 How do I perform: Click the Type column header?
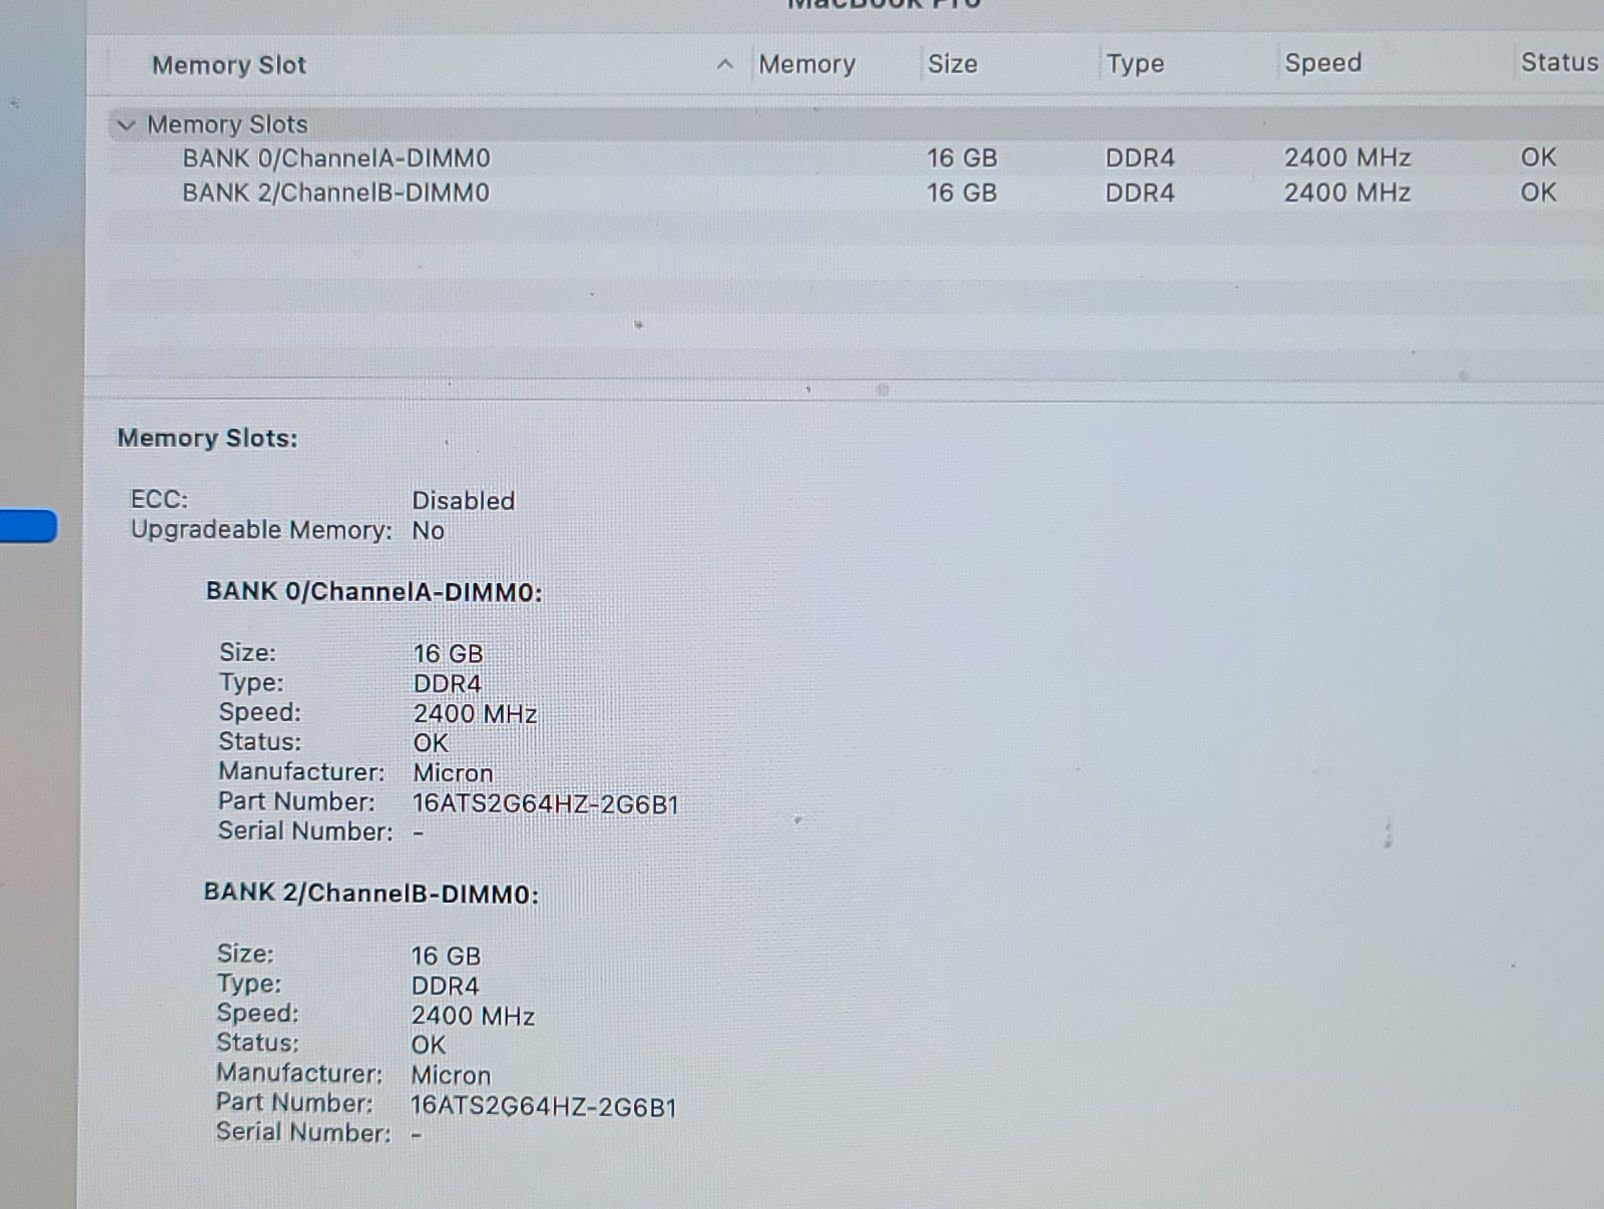point(1135,63)
